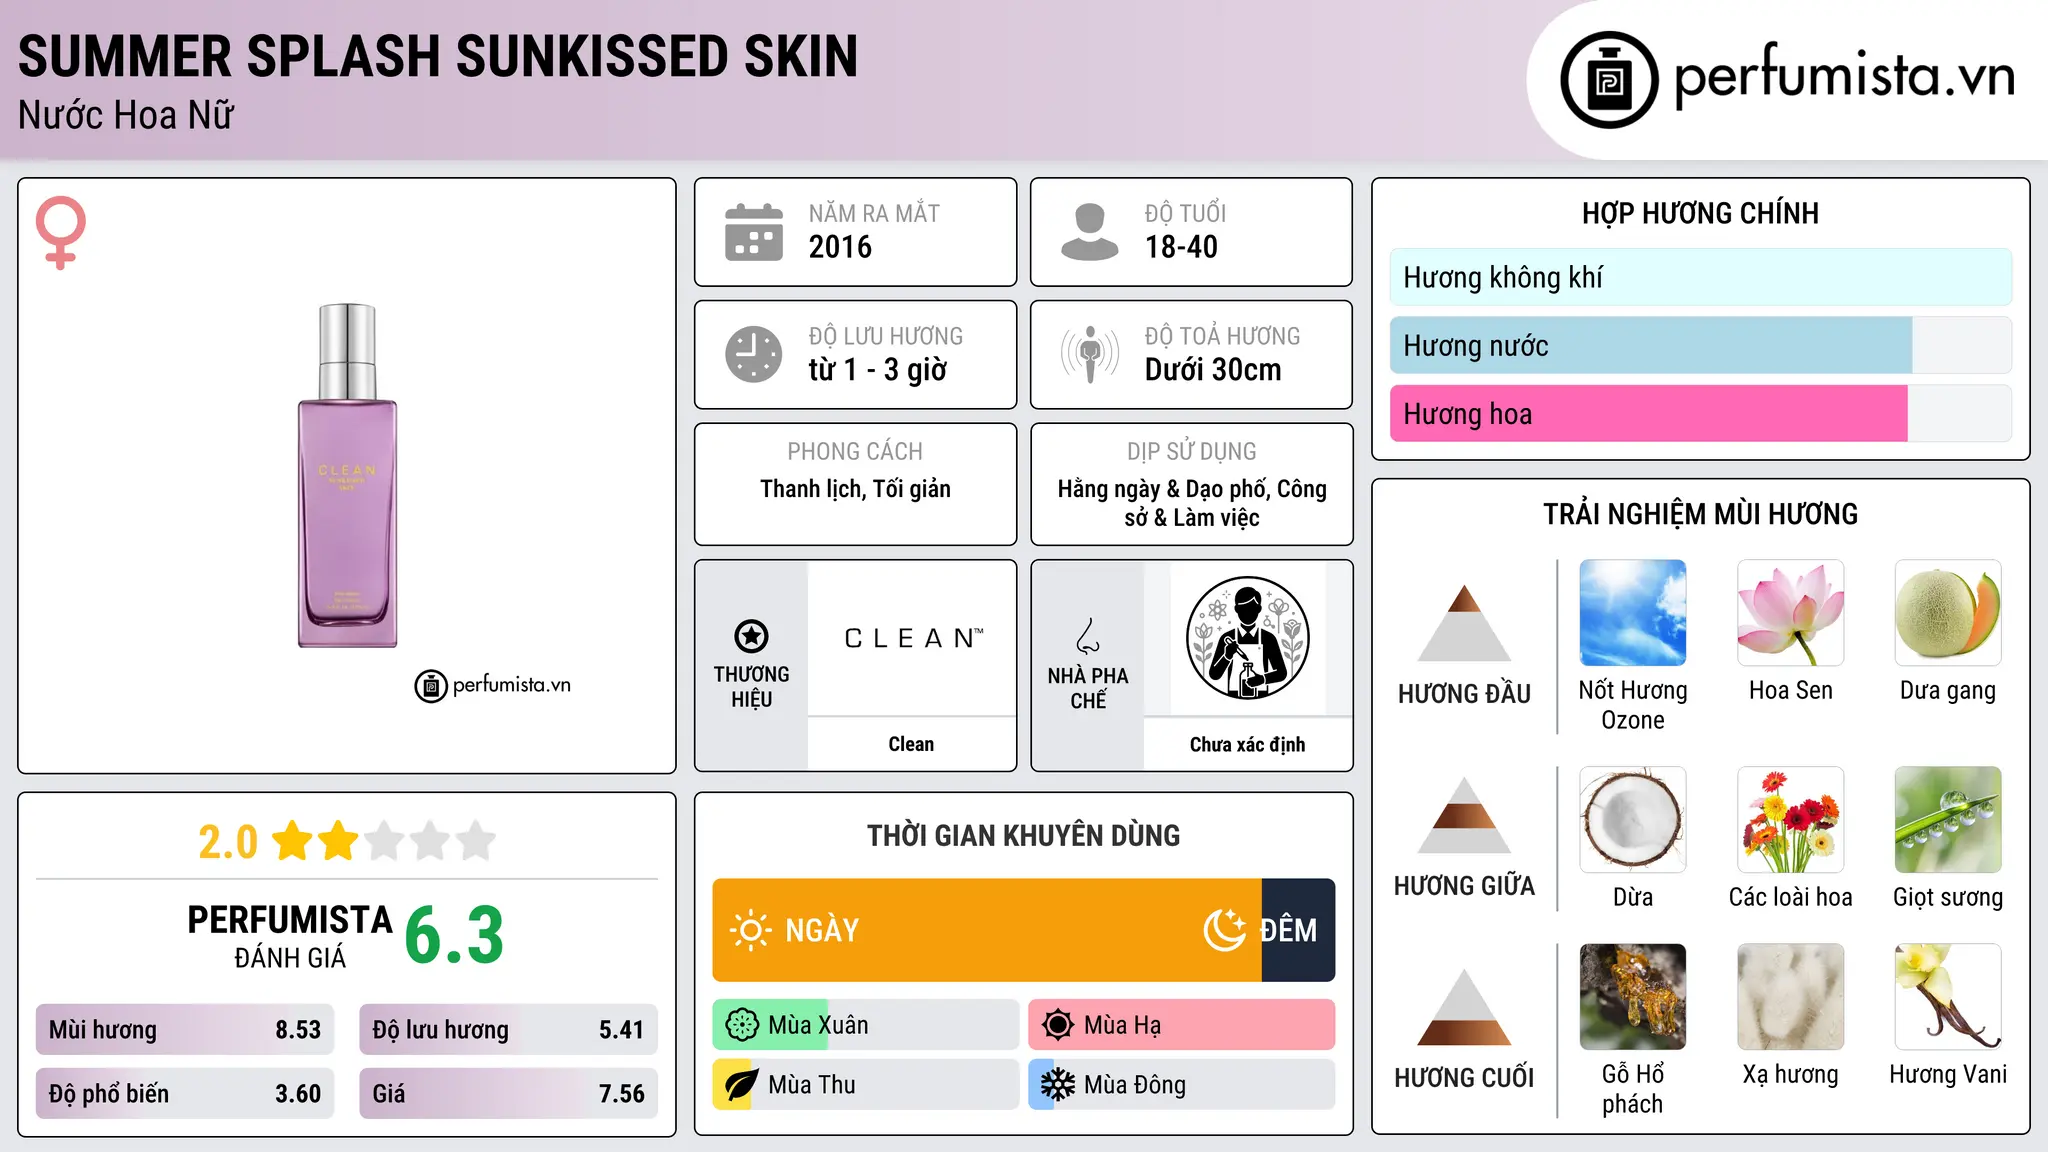The height and width of the screenshot is (1152, 2048).
Task: Click the Độ lưu hương 5.41 score bar
Action: point(508,1030)
